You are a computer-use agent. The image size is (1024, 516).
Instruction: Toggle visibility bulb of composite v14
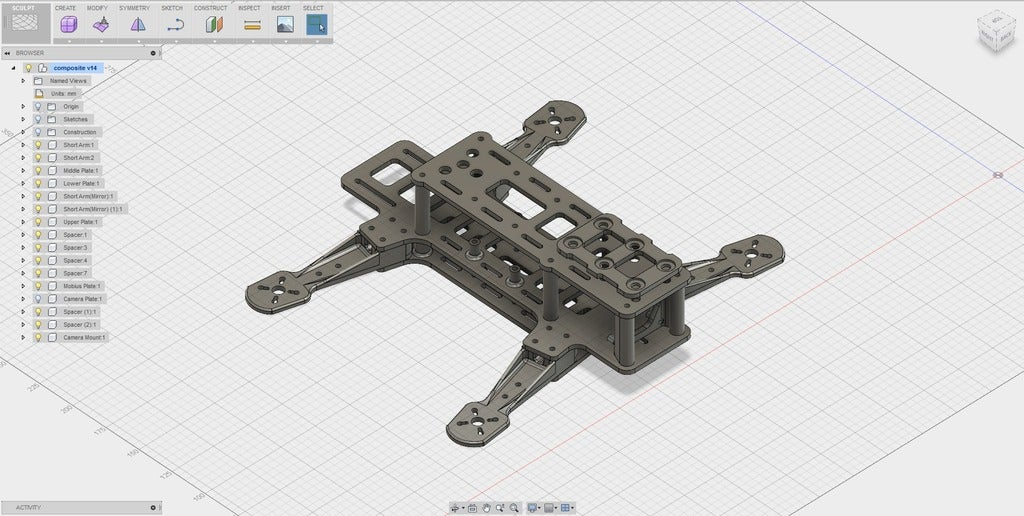point(28,68)
